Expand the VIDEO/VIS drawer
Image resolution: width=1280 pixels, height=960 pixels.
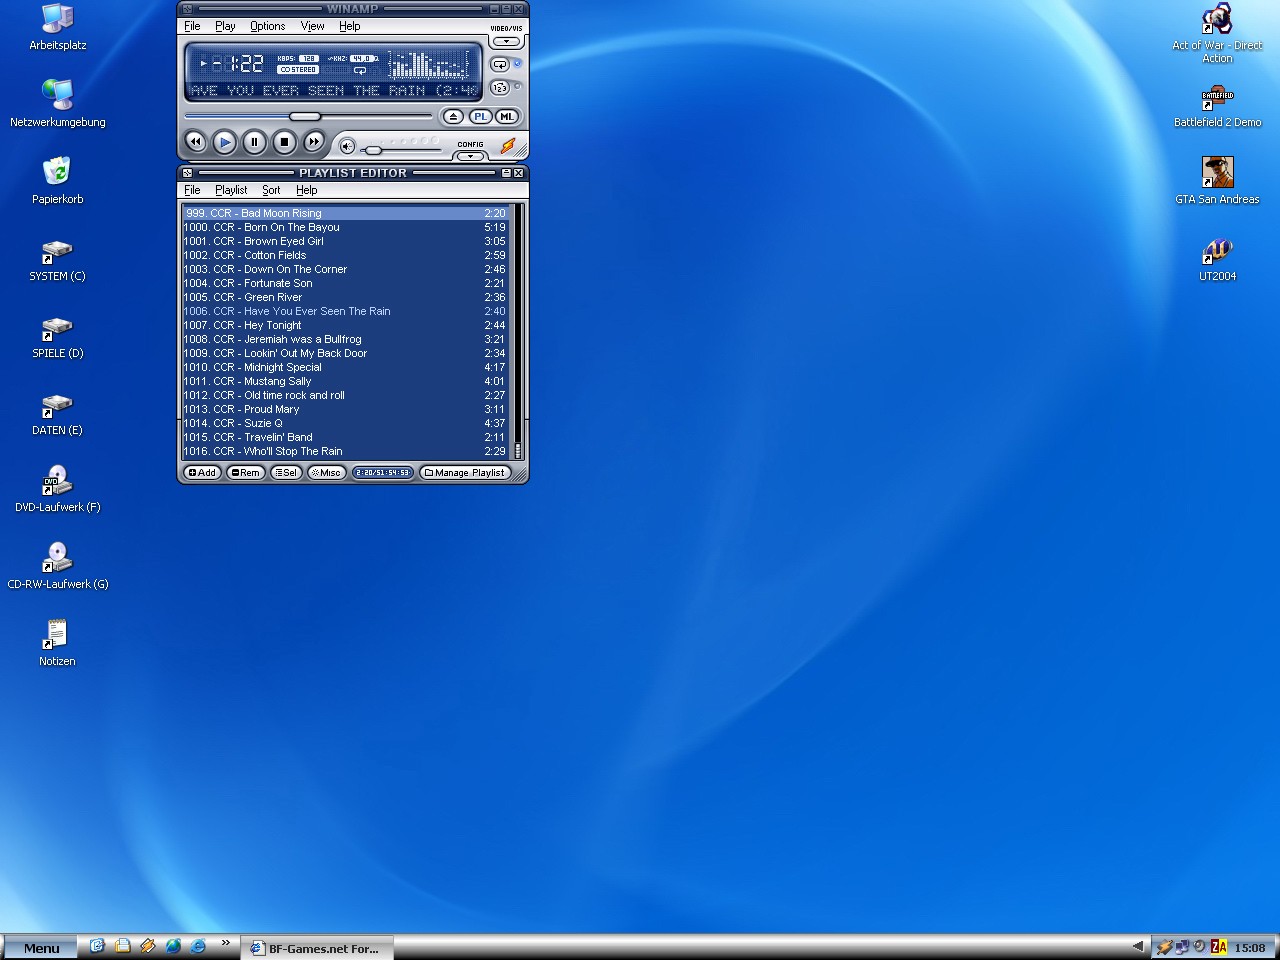tap(507, 42)
